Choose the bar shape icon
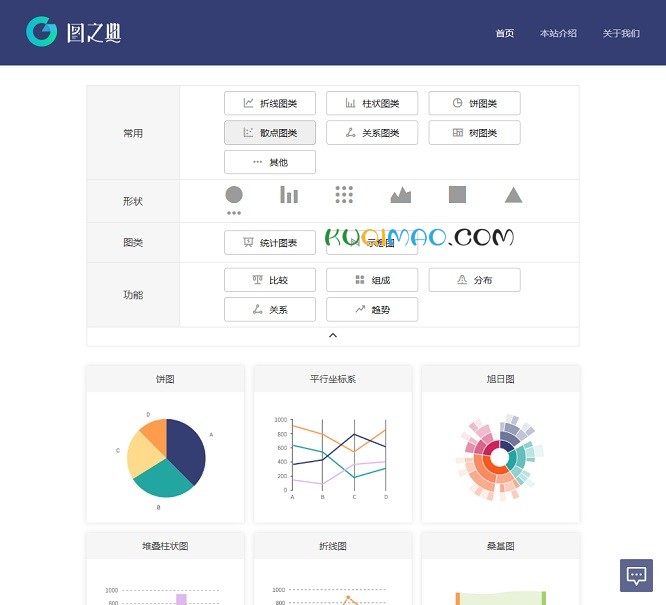This screenshot has height=605, width=666. click(x=289, y=195)
